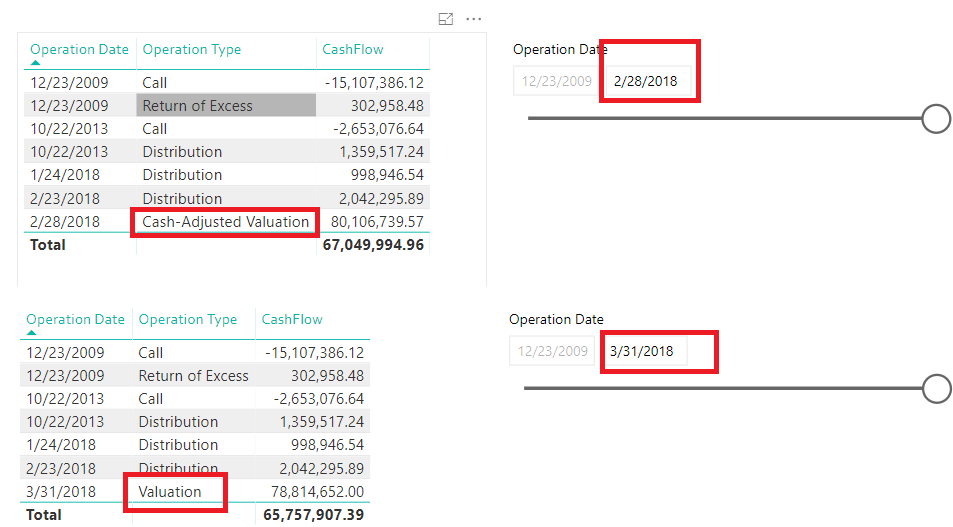Click CashFlow header in upper table
The image size is (953, 527).
[x=353, y=49]
